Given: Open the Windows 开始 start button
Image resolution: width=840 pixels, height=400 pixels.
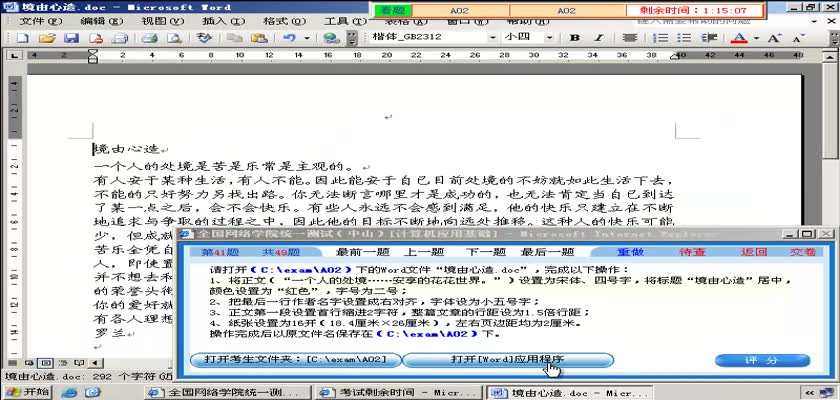Looking at the screenshot, I should pyautogui.click(x=26, y=392).
